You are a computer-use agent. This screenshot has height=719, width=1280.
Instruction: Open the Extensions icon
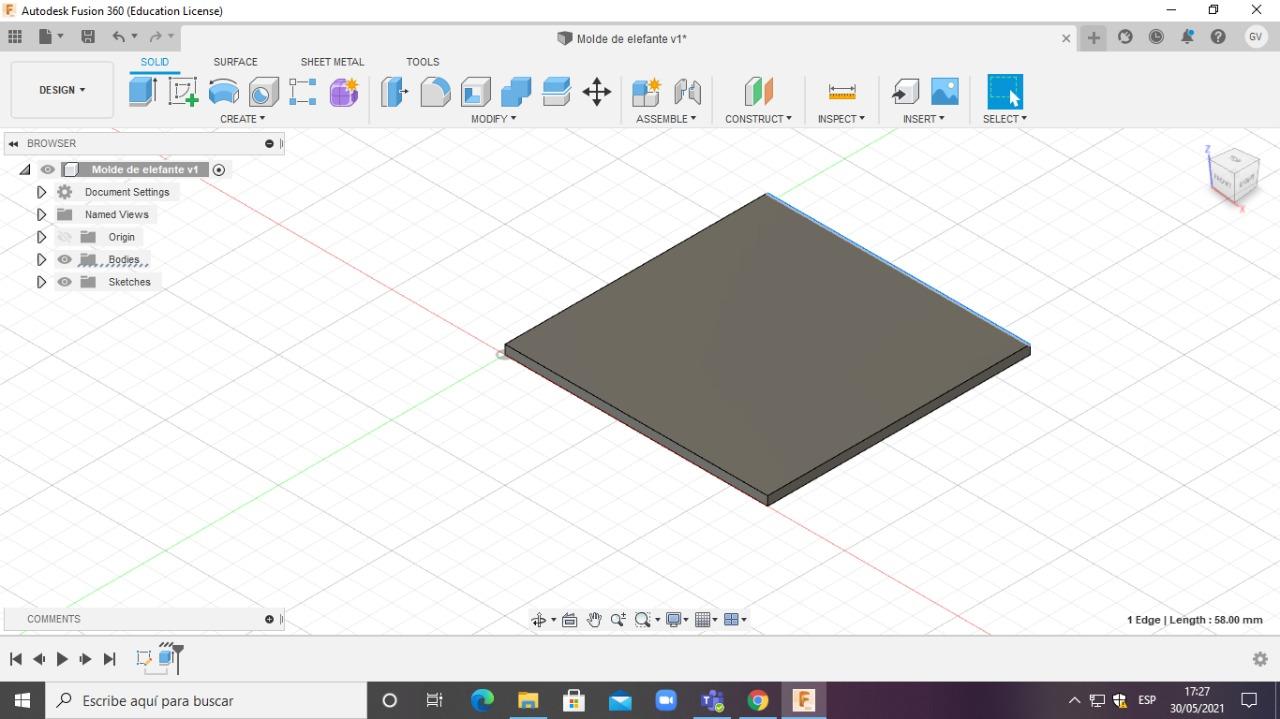[1125, 37]
